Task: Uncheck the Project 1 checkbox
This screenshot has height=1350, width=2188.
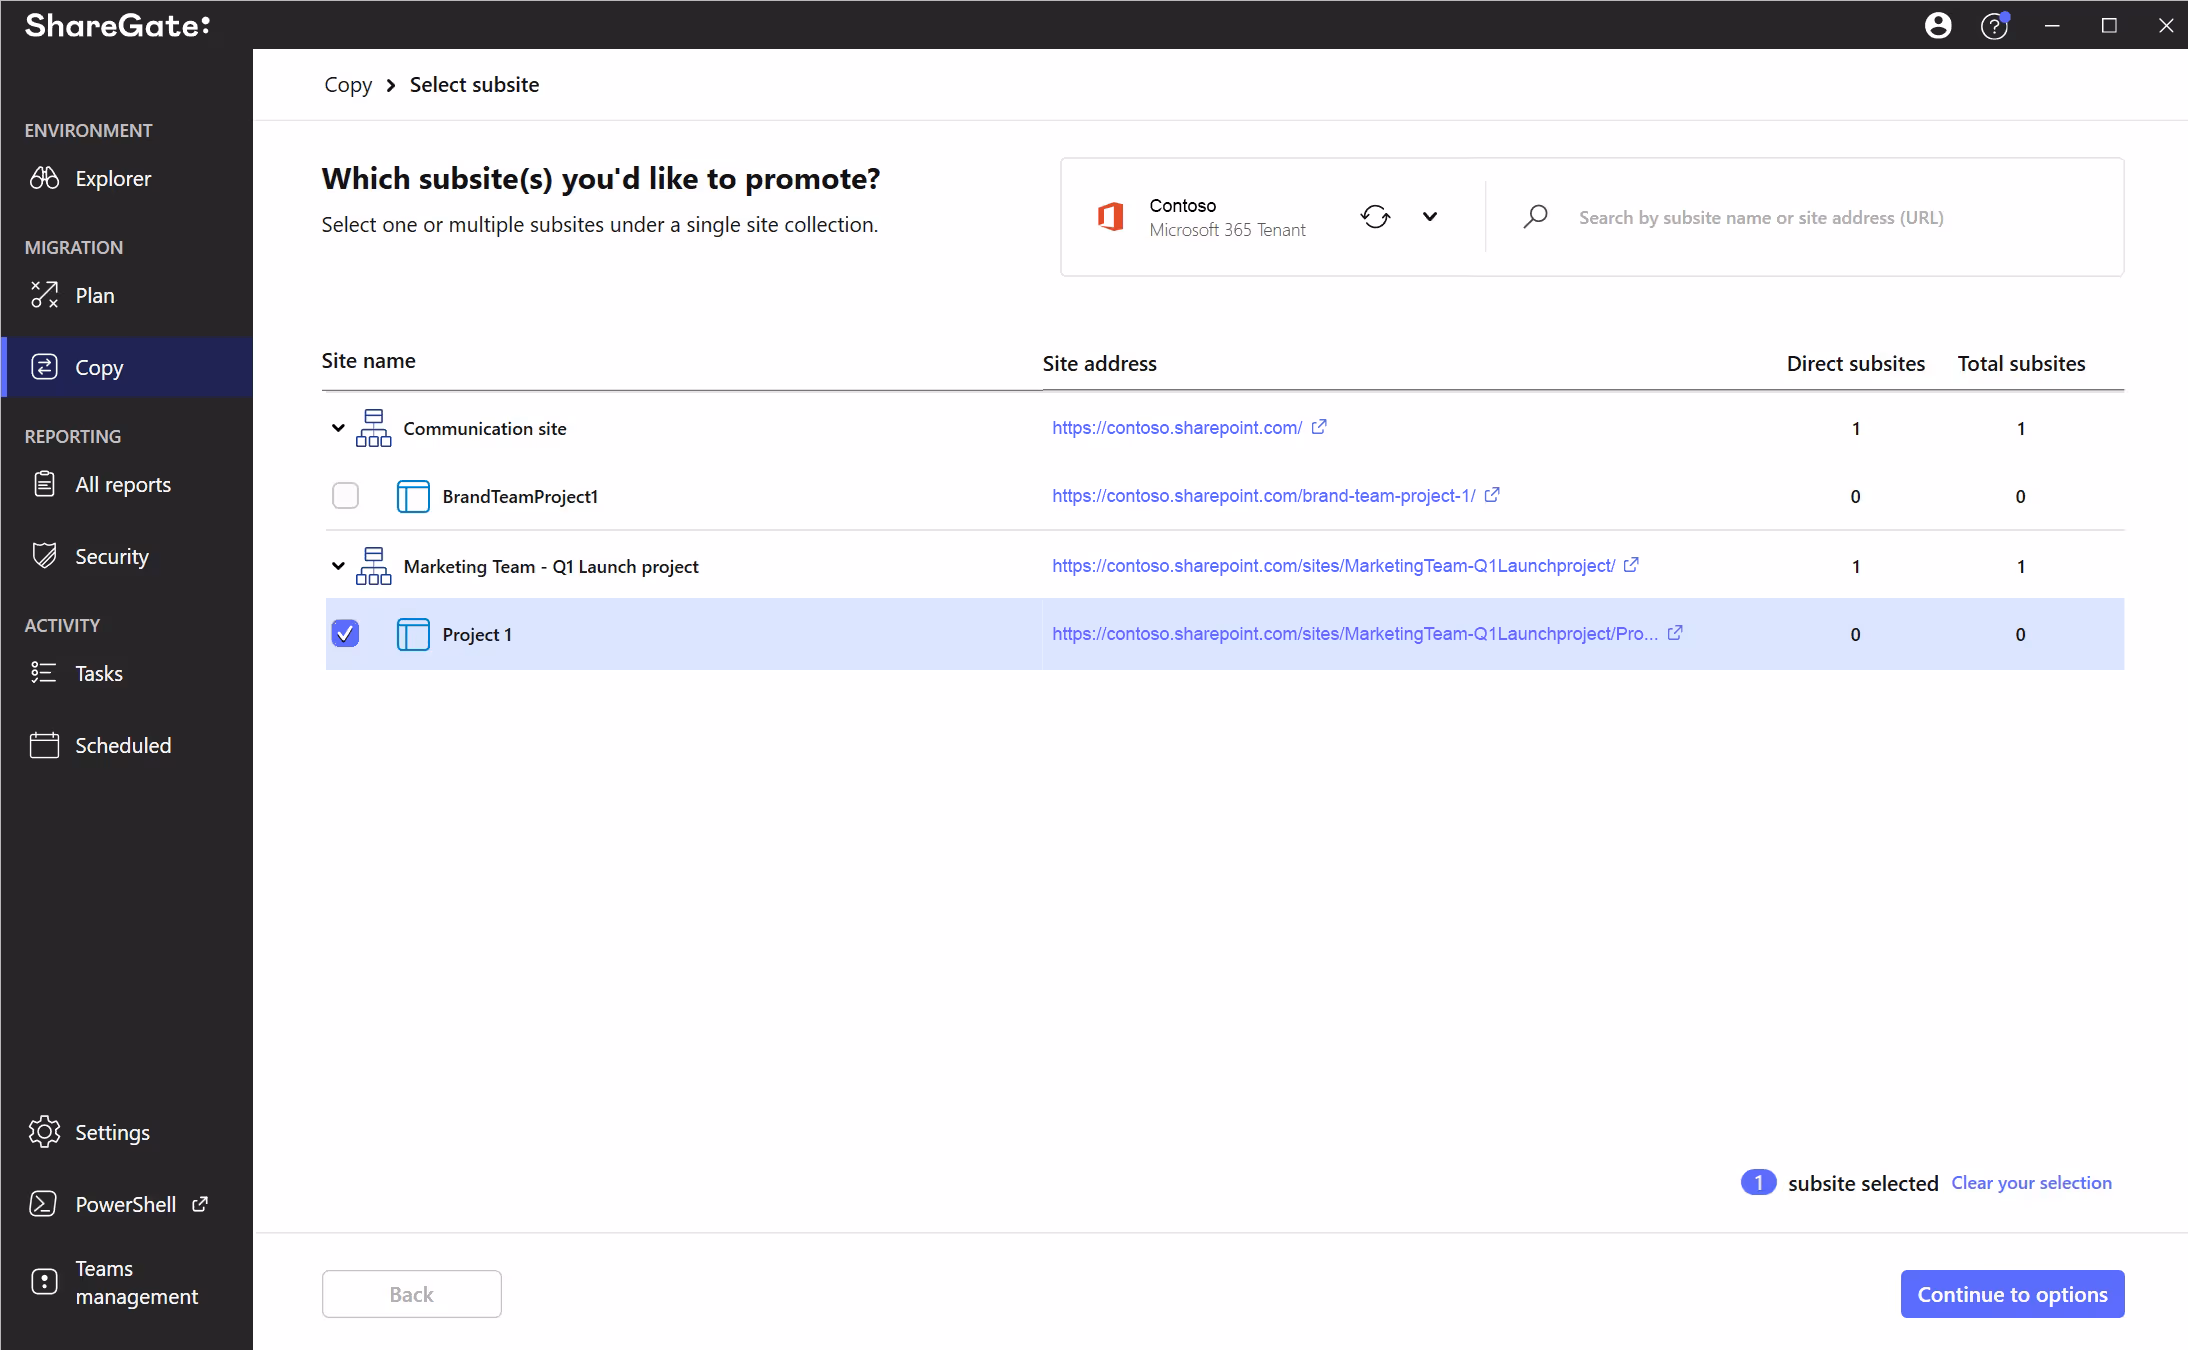Action: [x=345, y=633]
